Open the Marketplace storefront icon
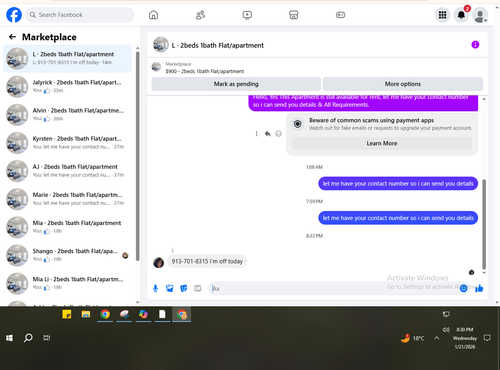This screenshot has height=370, width=500. 293,15
